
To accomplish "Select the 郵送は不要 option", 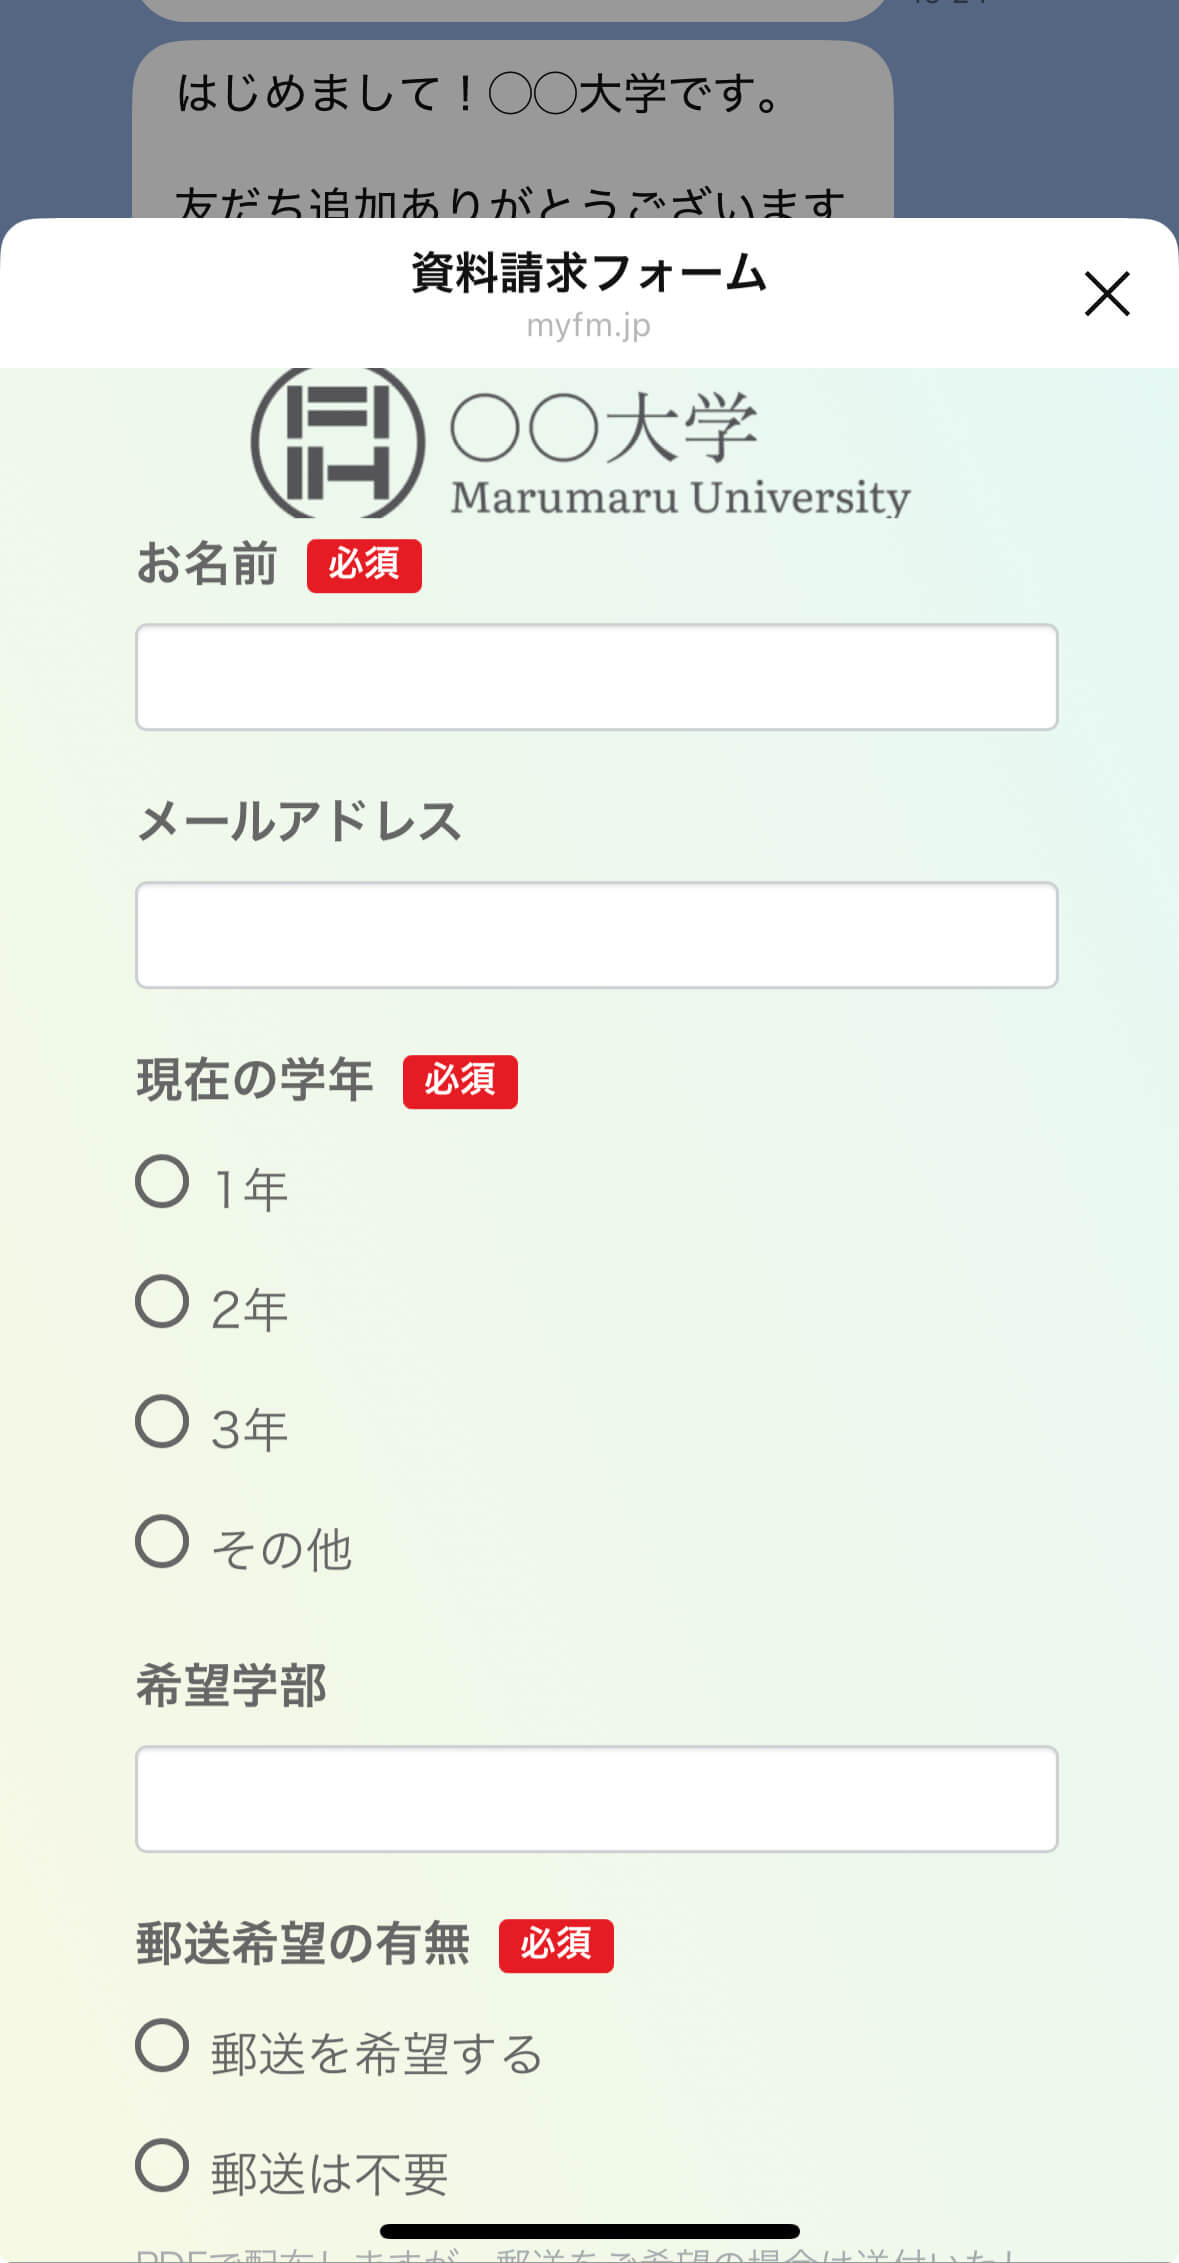I will 162,2165.
